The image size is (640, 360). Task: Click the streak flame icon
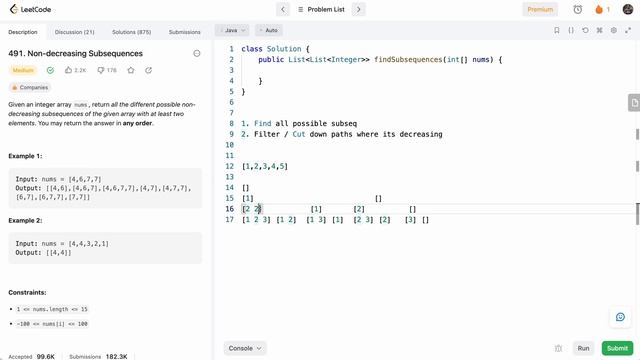(599, 9)
